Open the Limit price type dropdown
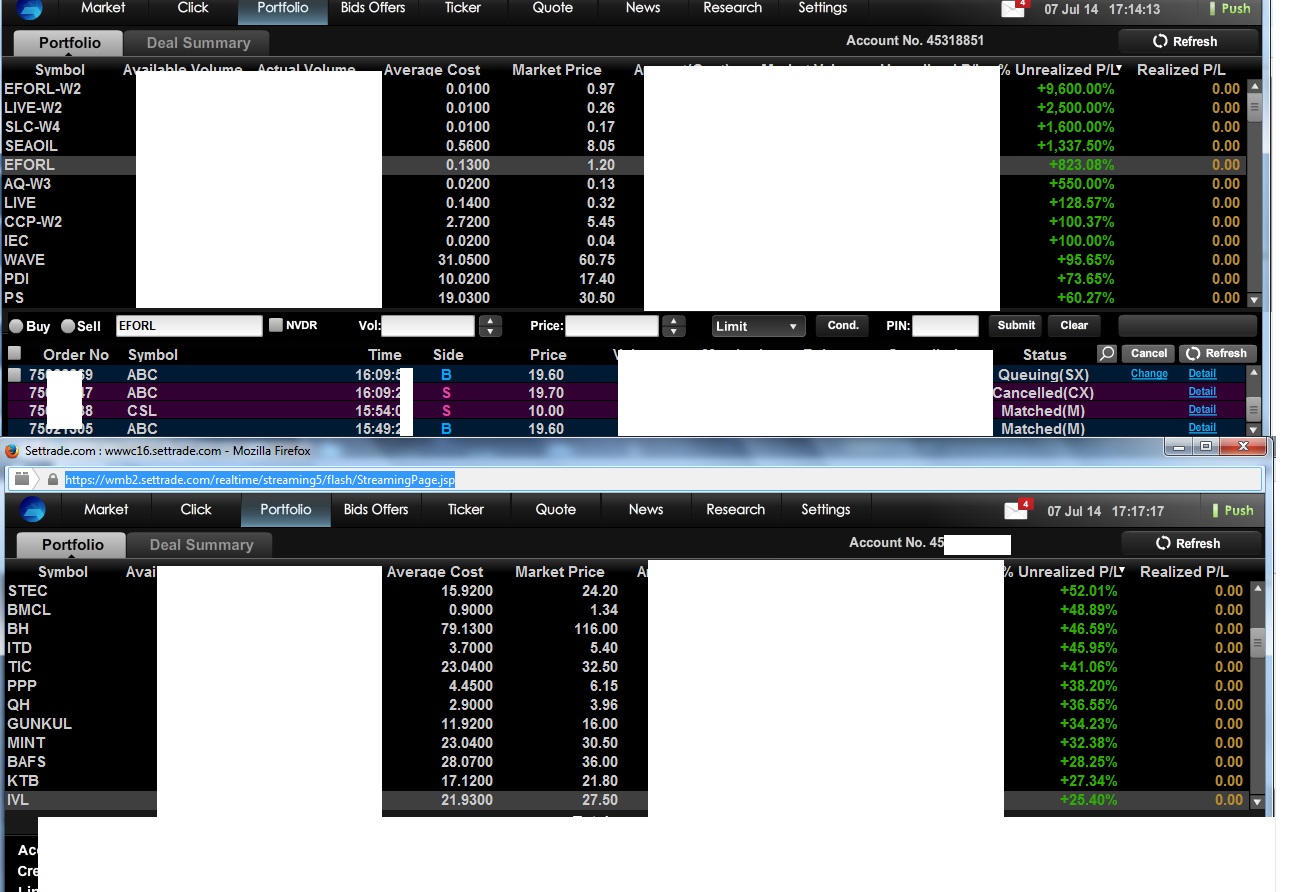The image size is (1308, 892). [759, 326]
